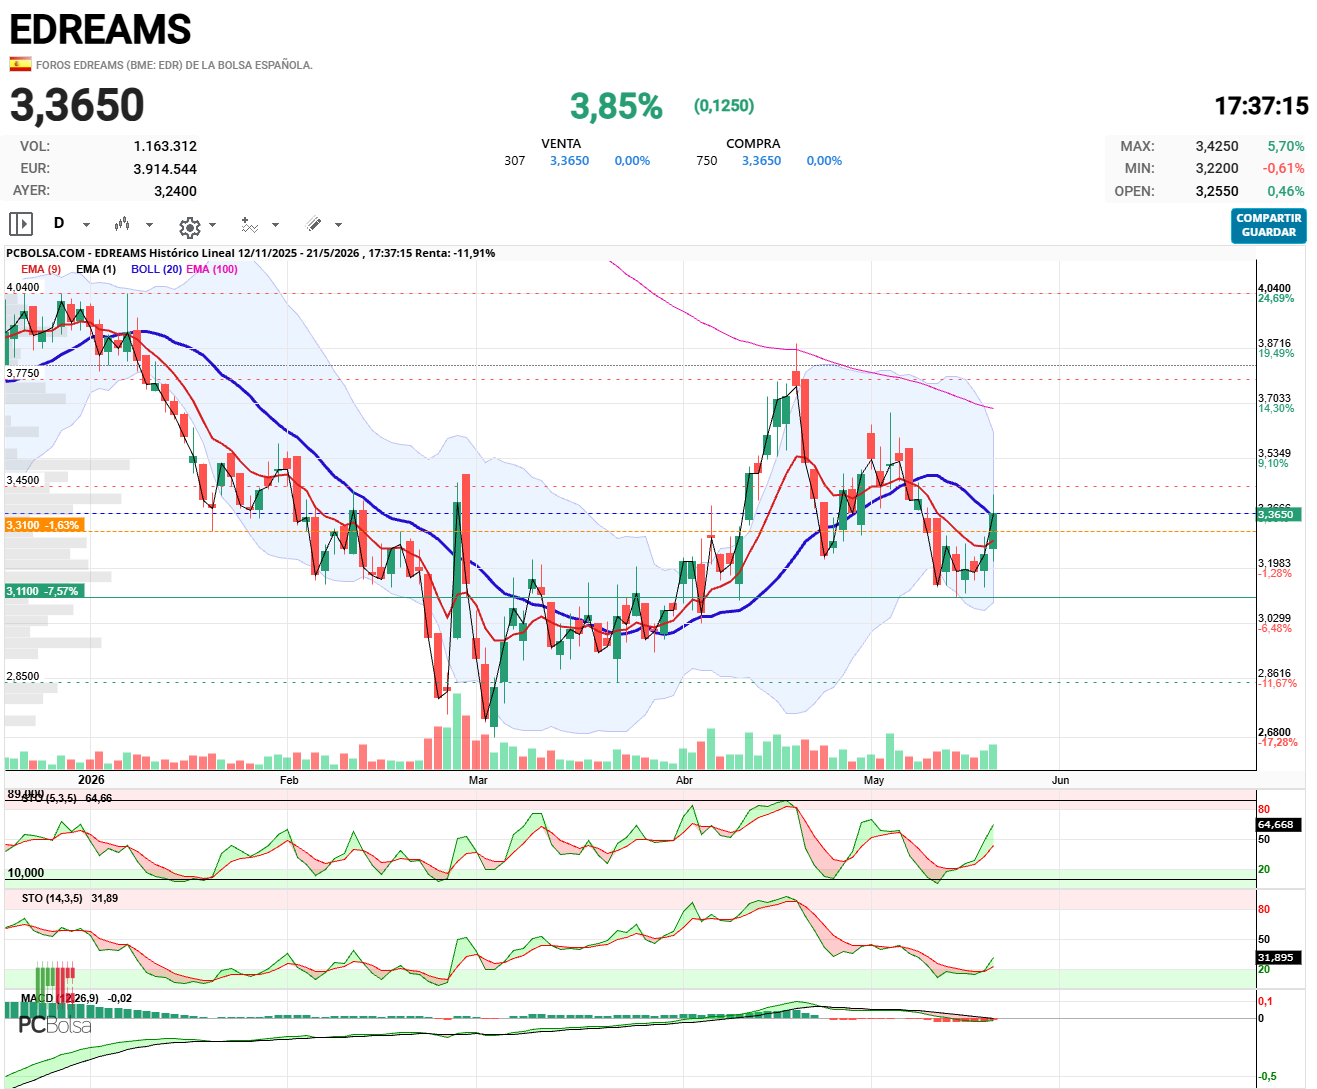Click the green 3,1100 -7,57% level tag
The image size is (1317, 1089).
pos(44,591)
